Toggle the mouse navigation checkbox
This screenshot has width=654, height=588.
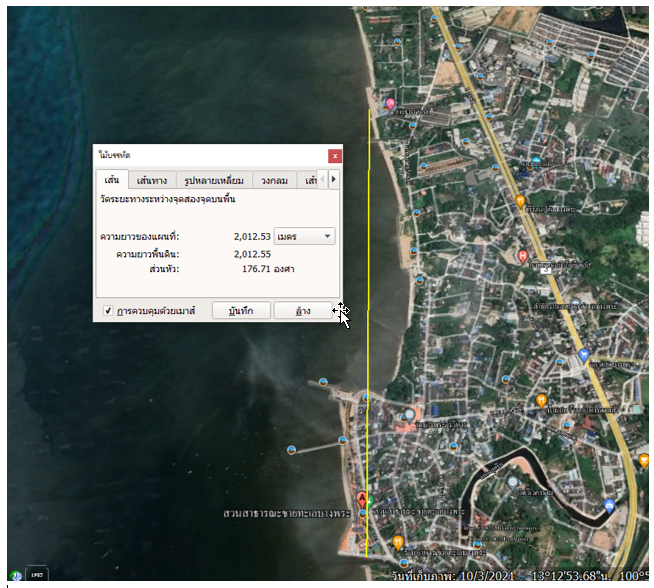click(108, 311)
